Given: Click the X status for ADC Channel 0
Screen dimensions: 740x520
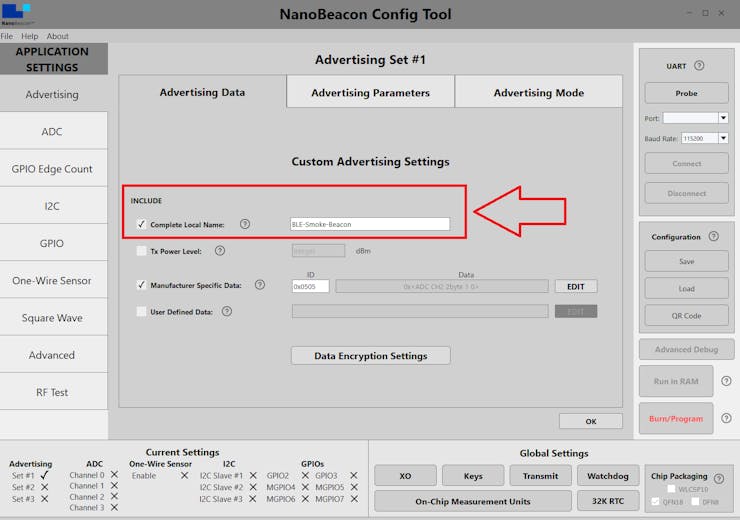Looking at the screenshot, I should pyautogui.click(x=114, y=474).
